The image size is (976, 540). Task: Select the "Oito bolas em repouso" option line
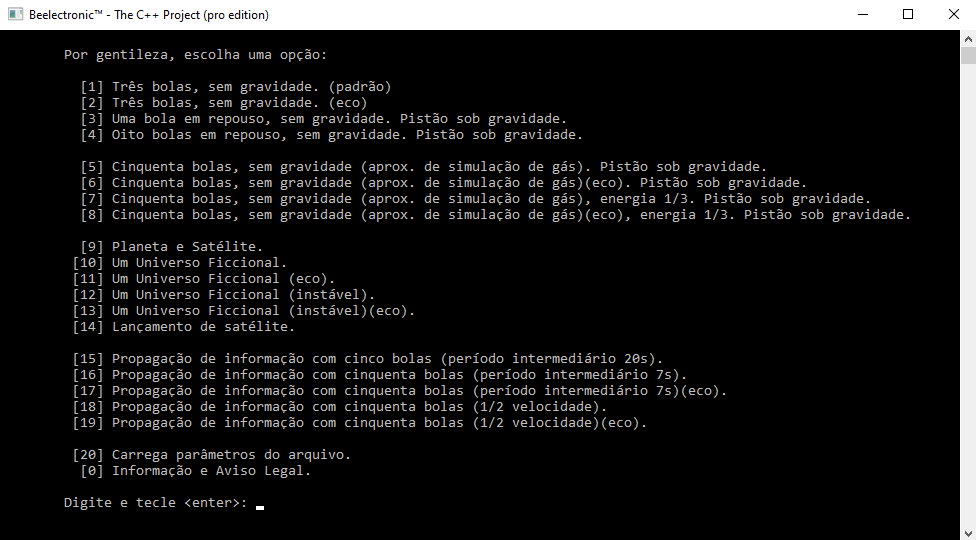coord(346,135)
